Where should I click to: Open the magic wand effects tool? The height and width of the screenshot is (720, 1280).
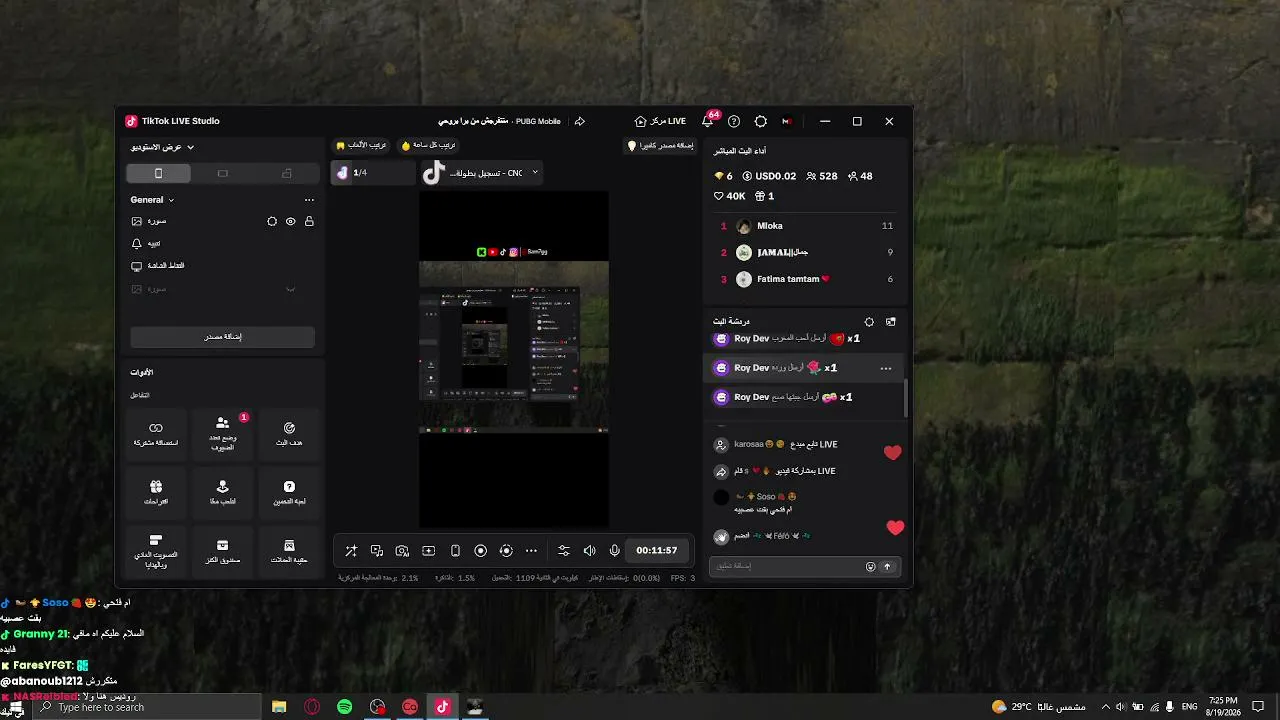(x=351, y=551)
